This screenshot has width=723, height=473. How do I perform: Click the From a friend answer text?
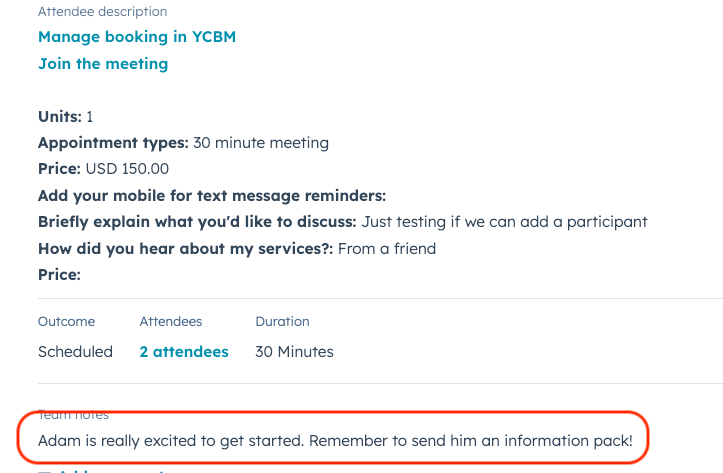coord(387,249)
